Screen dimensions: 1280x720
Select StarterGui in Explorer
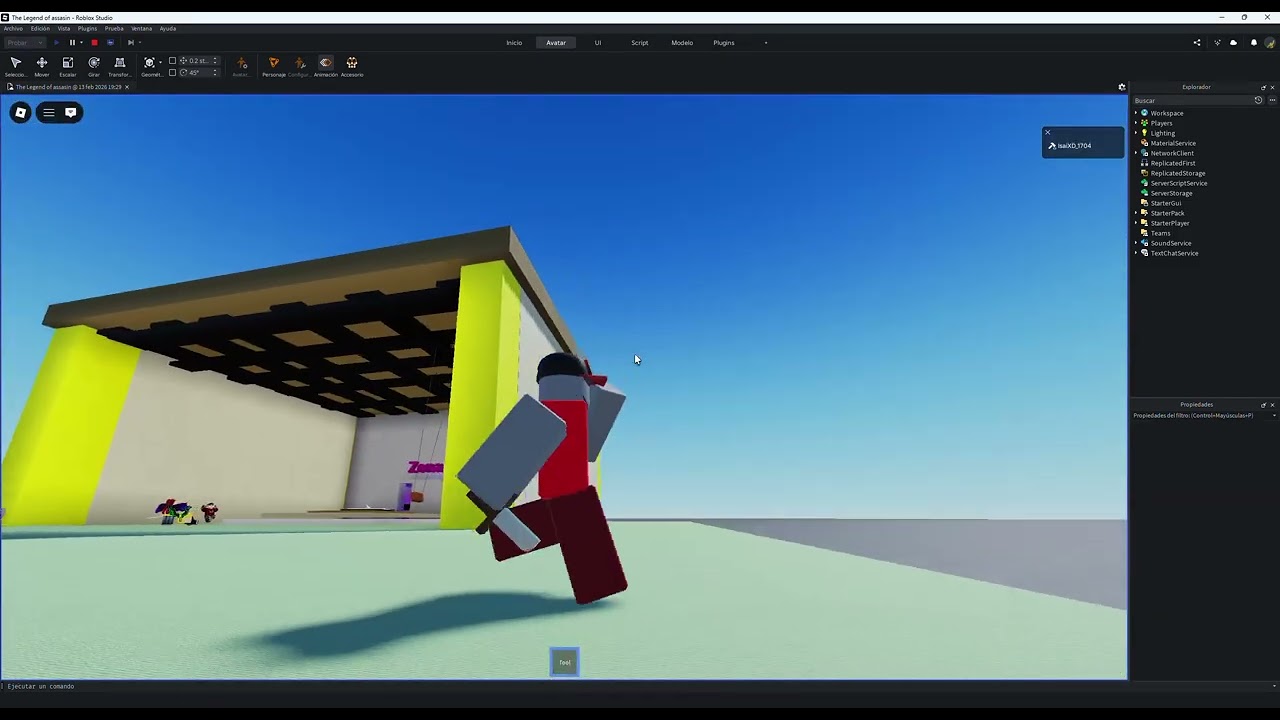click(1165, 203)
